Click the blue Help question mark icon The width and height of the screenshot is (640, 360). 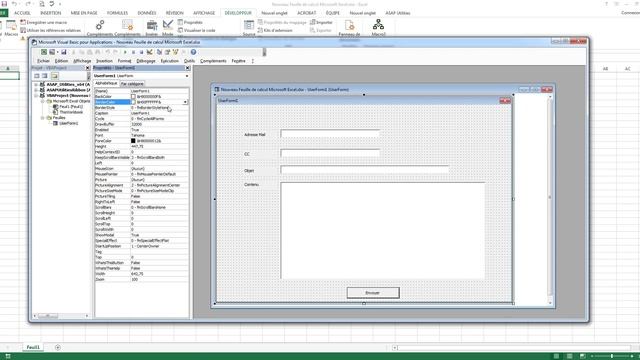(193, 52)
